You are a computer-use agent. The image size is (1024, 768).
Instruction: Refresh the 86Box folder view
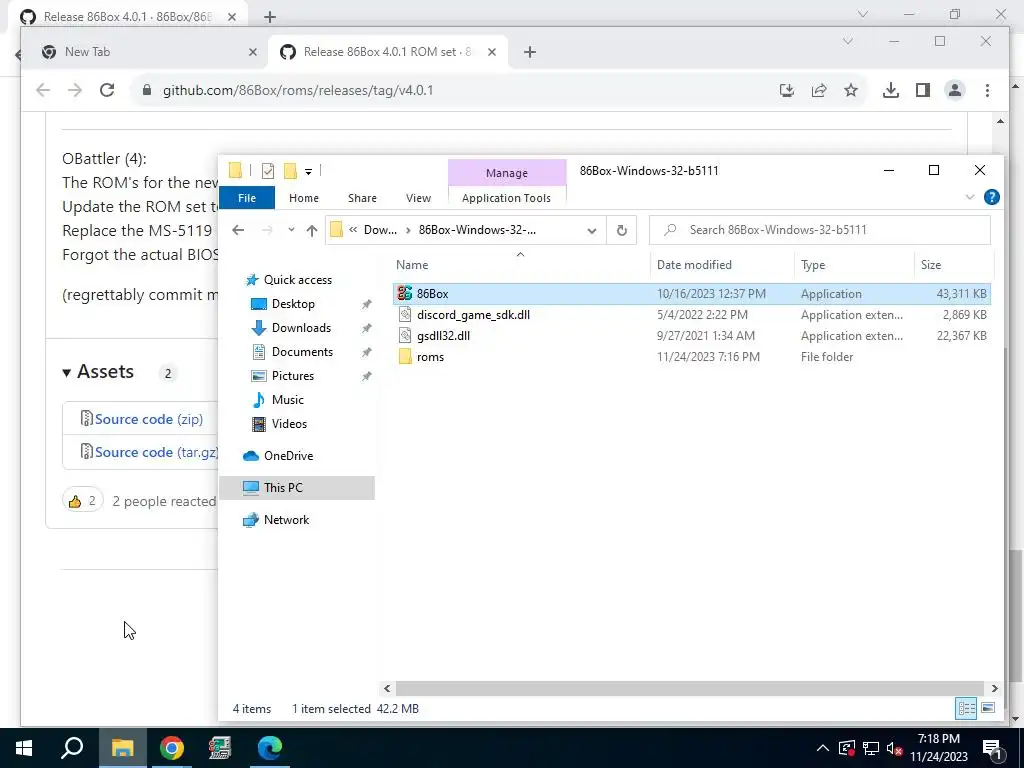click(x=622, y=230)
